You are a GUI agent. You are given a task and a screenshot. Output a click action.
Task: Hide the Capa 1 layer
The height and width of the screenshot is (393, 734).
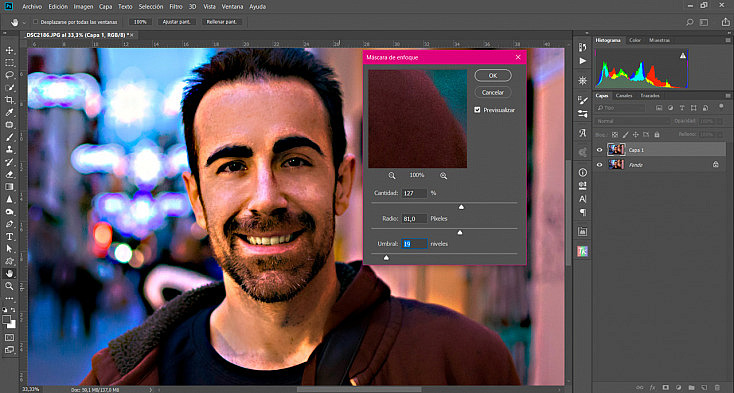600,150
